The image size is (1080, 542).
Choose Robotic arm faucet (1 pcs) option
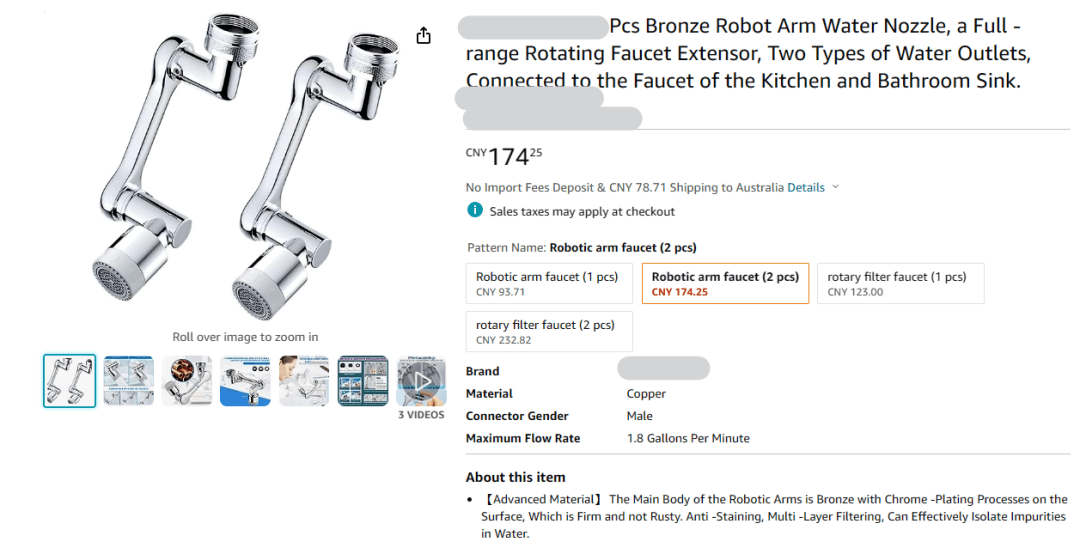(549, 284)
